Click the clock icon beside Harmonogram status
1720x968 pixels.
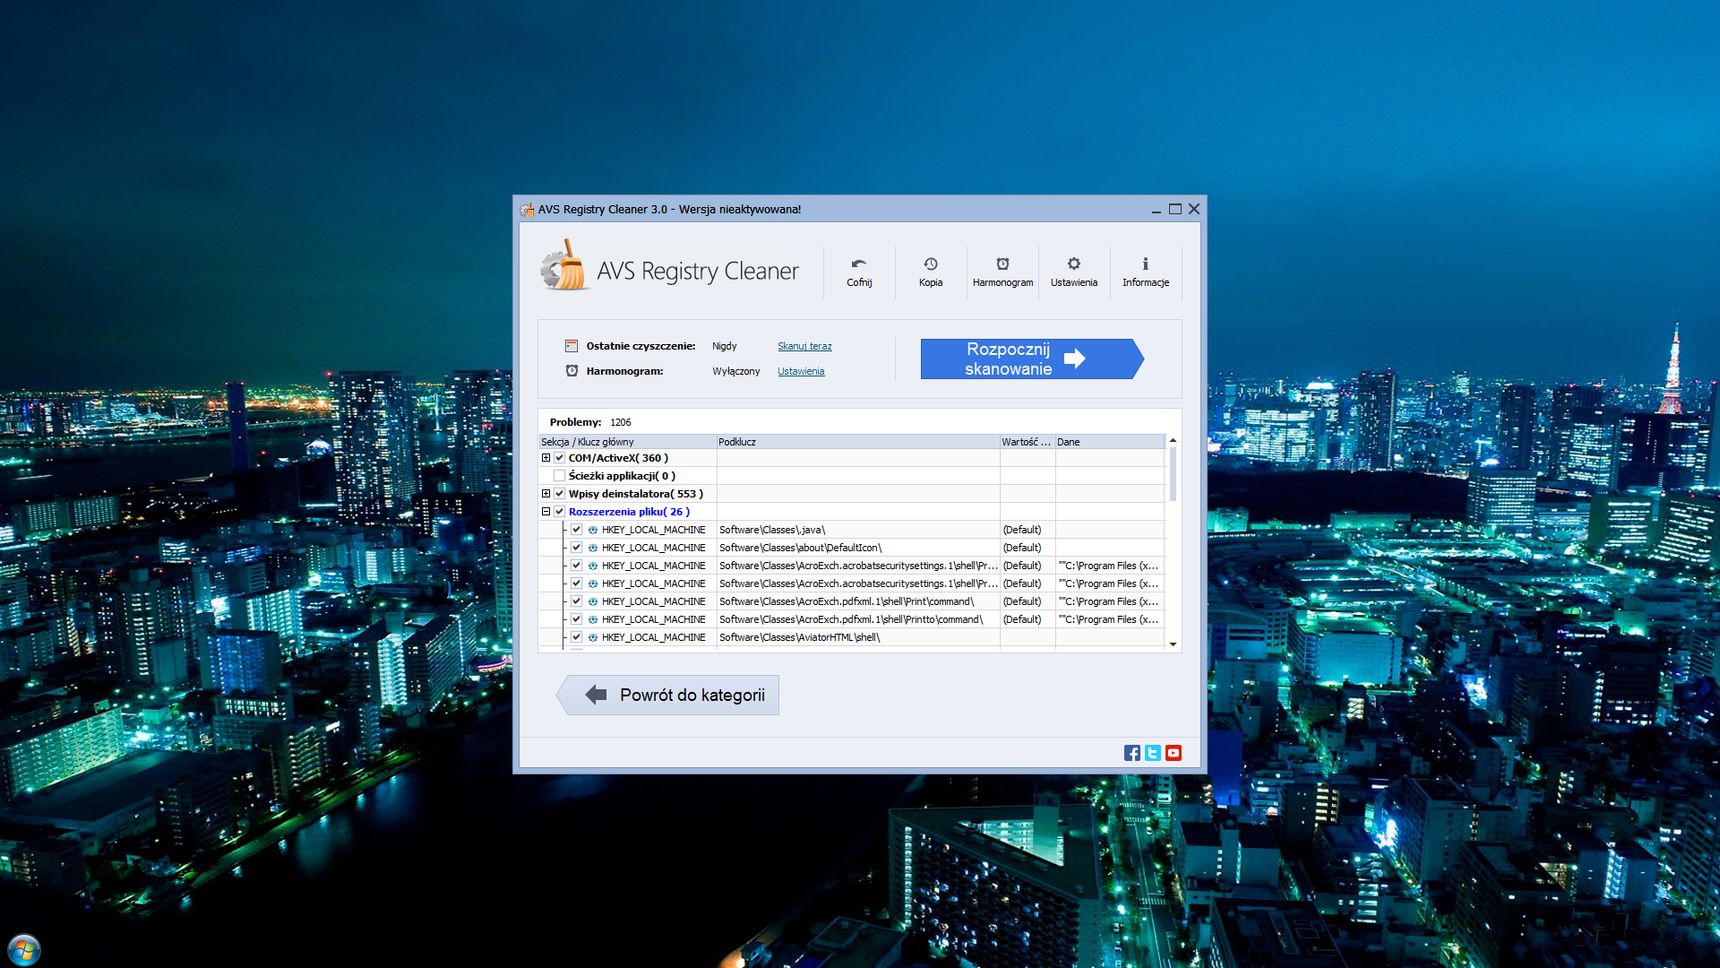coord(571,371)
